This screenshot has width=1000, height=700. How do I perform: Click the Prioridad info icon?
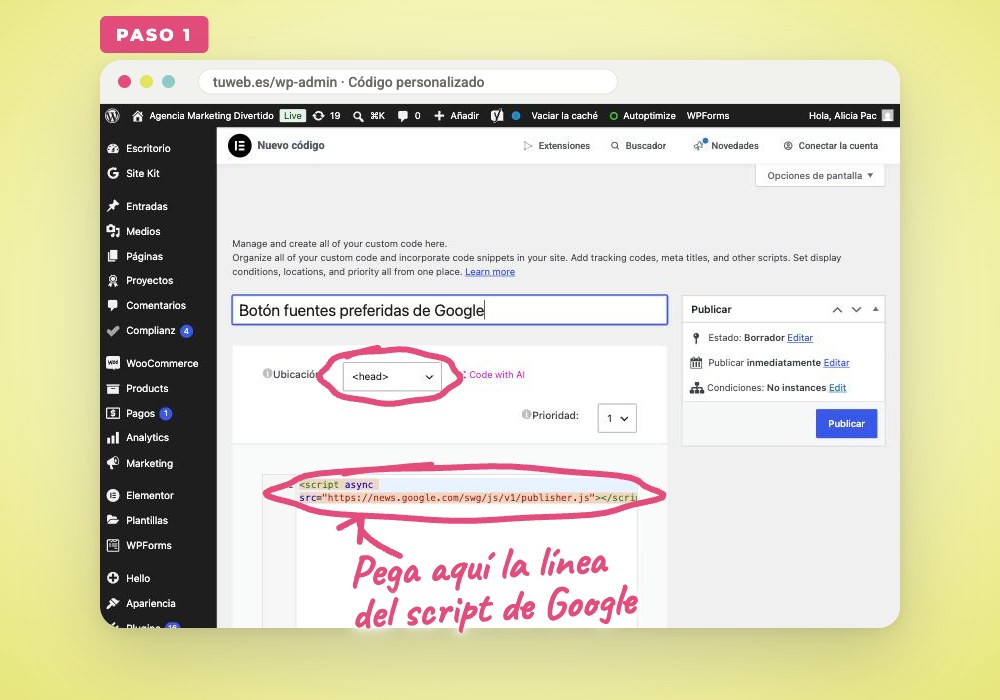(526, 414)
